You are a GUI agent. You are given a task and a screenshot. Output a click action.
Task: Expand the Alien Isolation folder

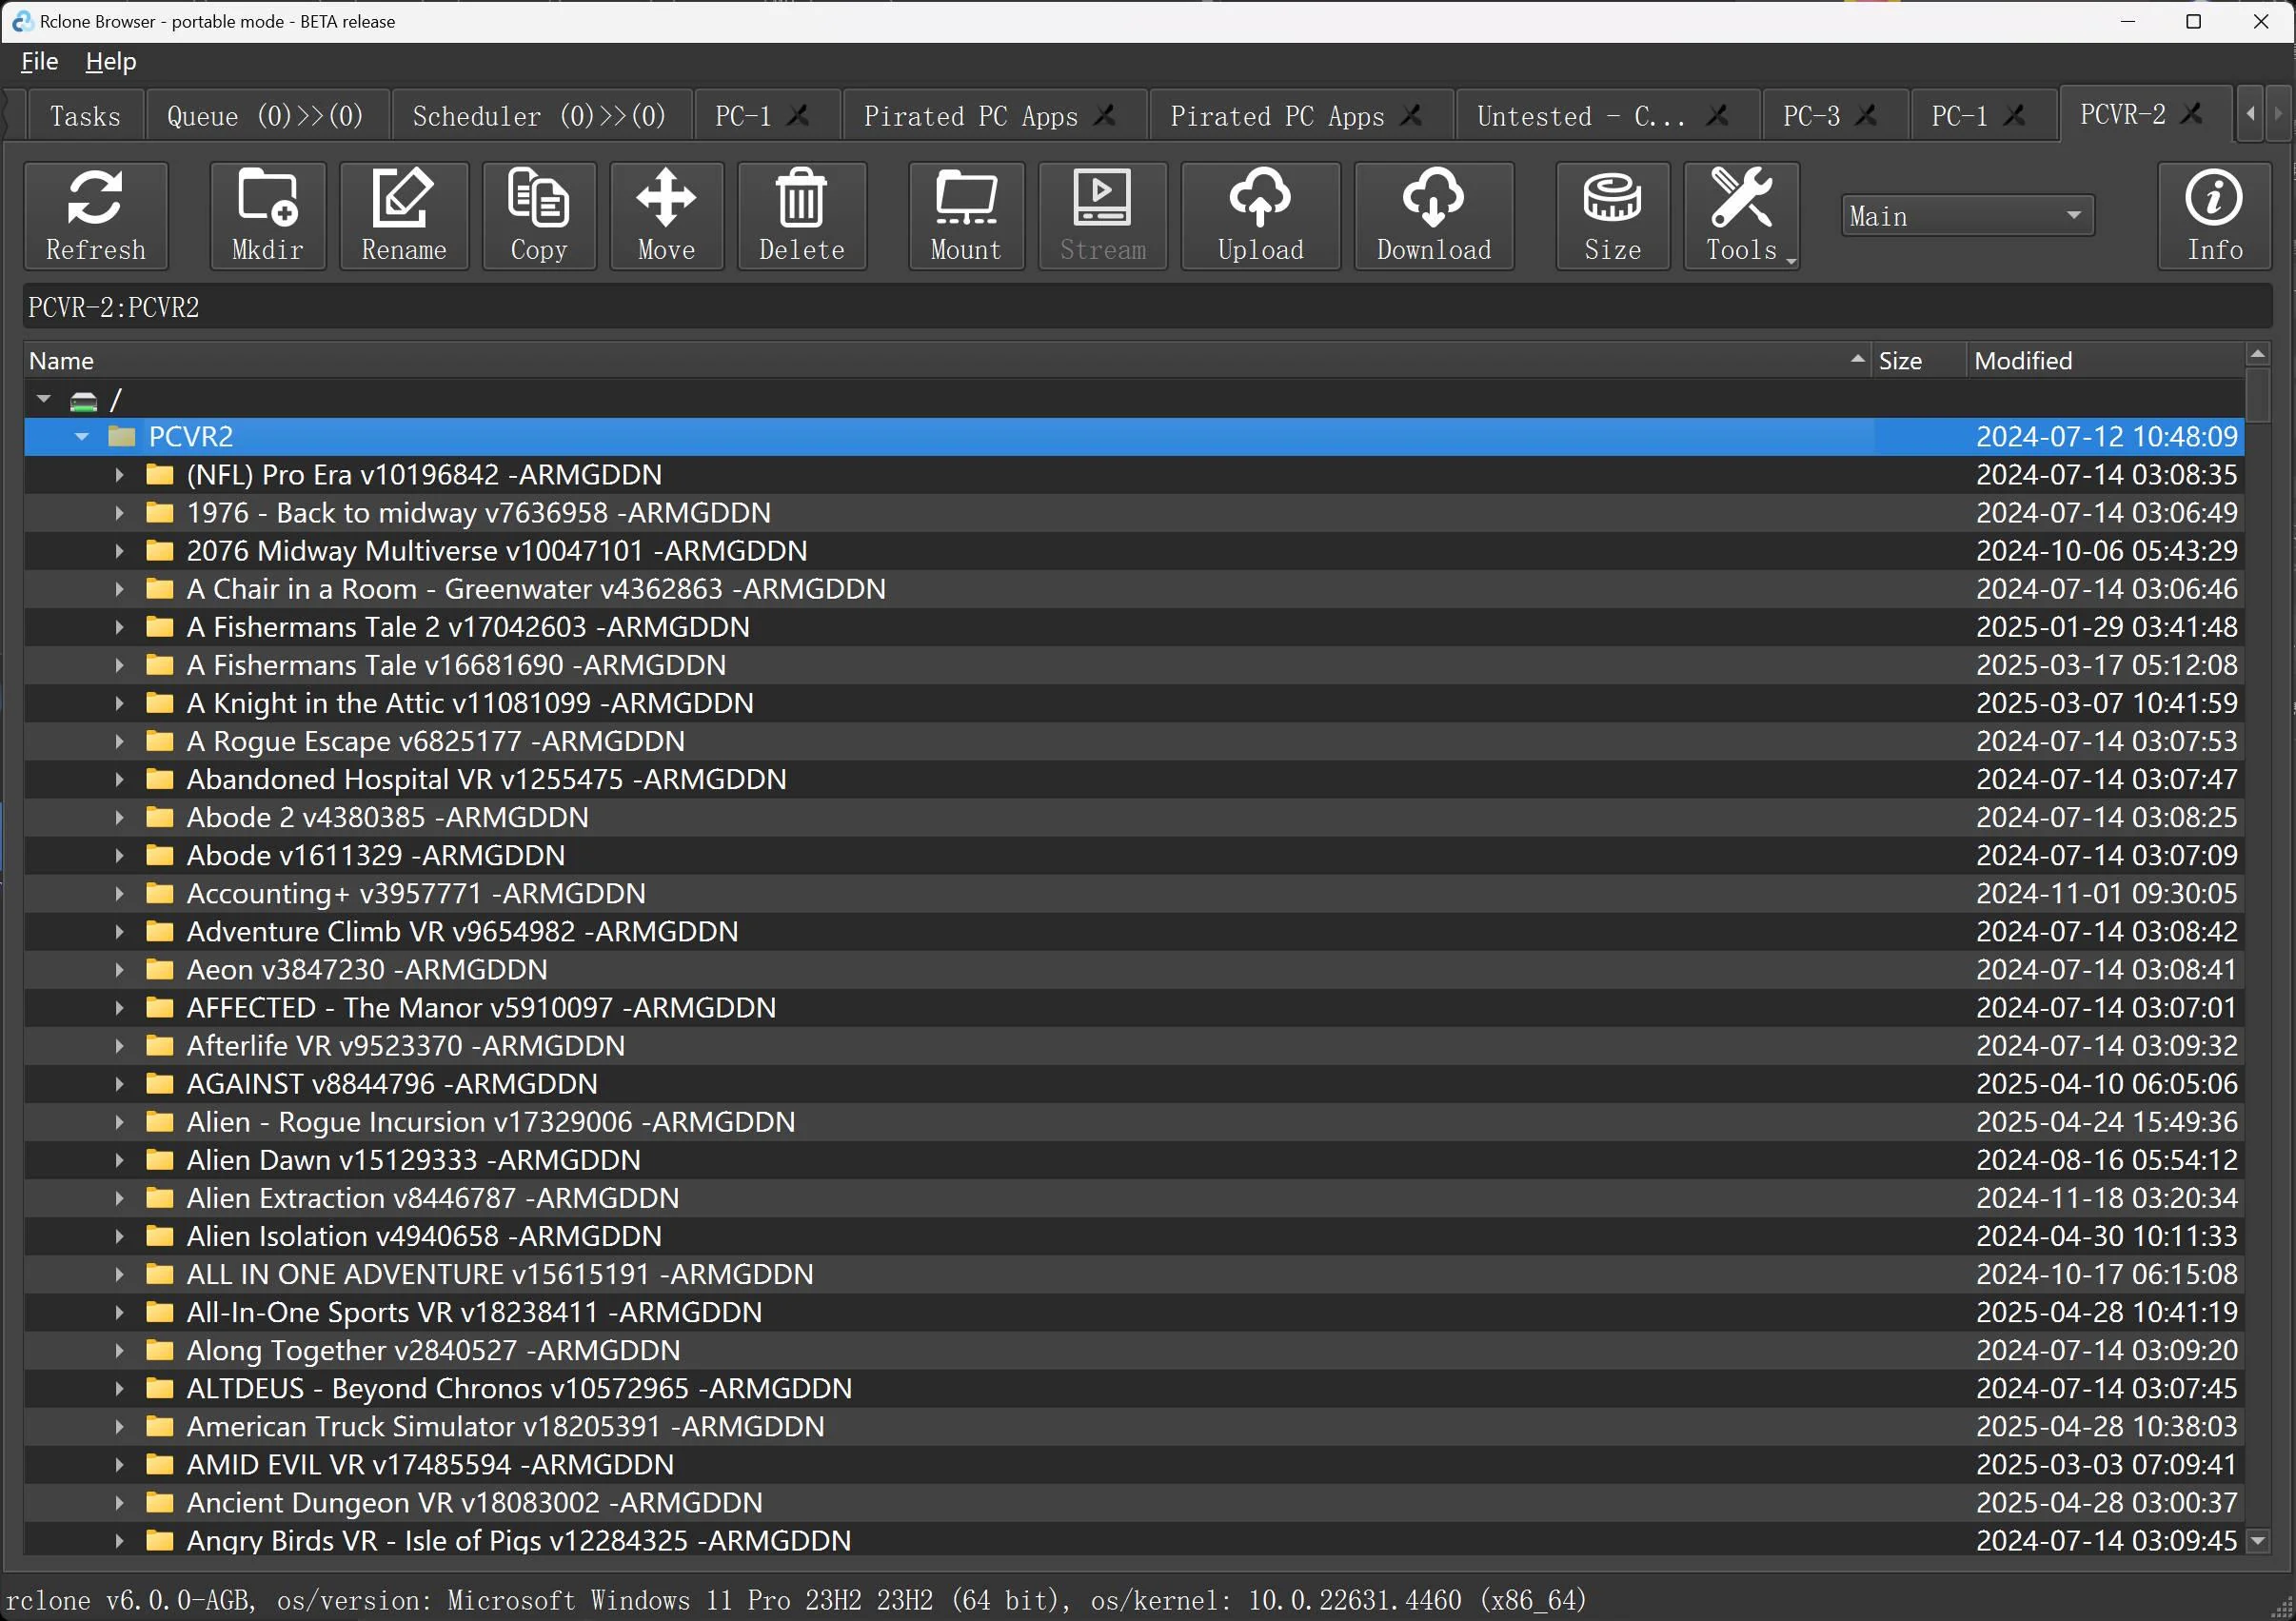[x=118, y=1236]
